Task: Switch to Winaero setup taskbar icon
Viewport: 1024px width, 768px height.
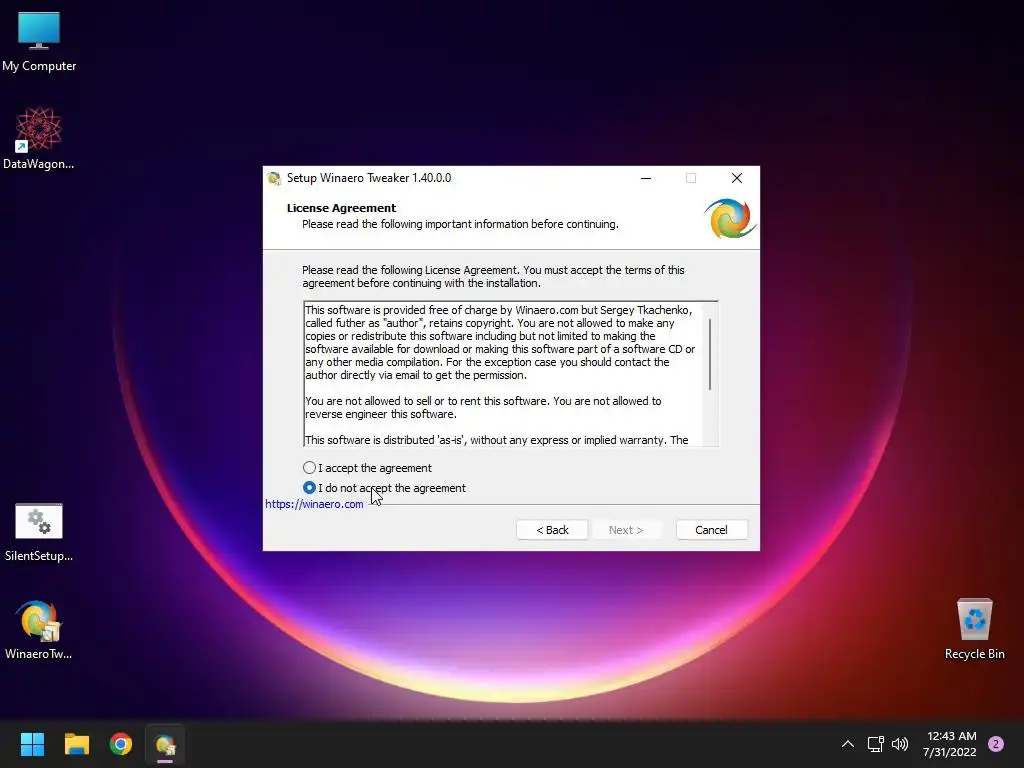Action: tap(165, 744)
